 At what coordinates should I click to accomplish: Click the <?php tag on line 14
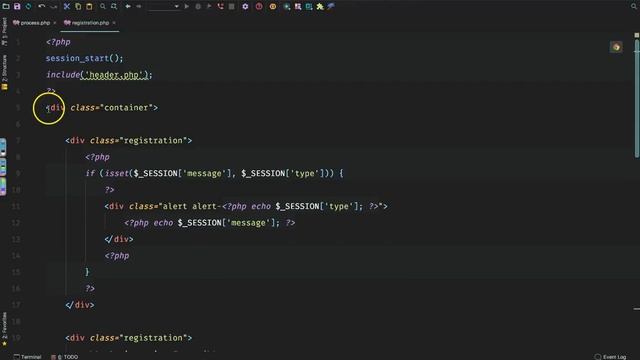(117, 256)
